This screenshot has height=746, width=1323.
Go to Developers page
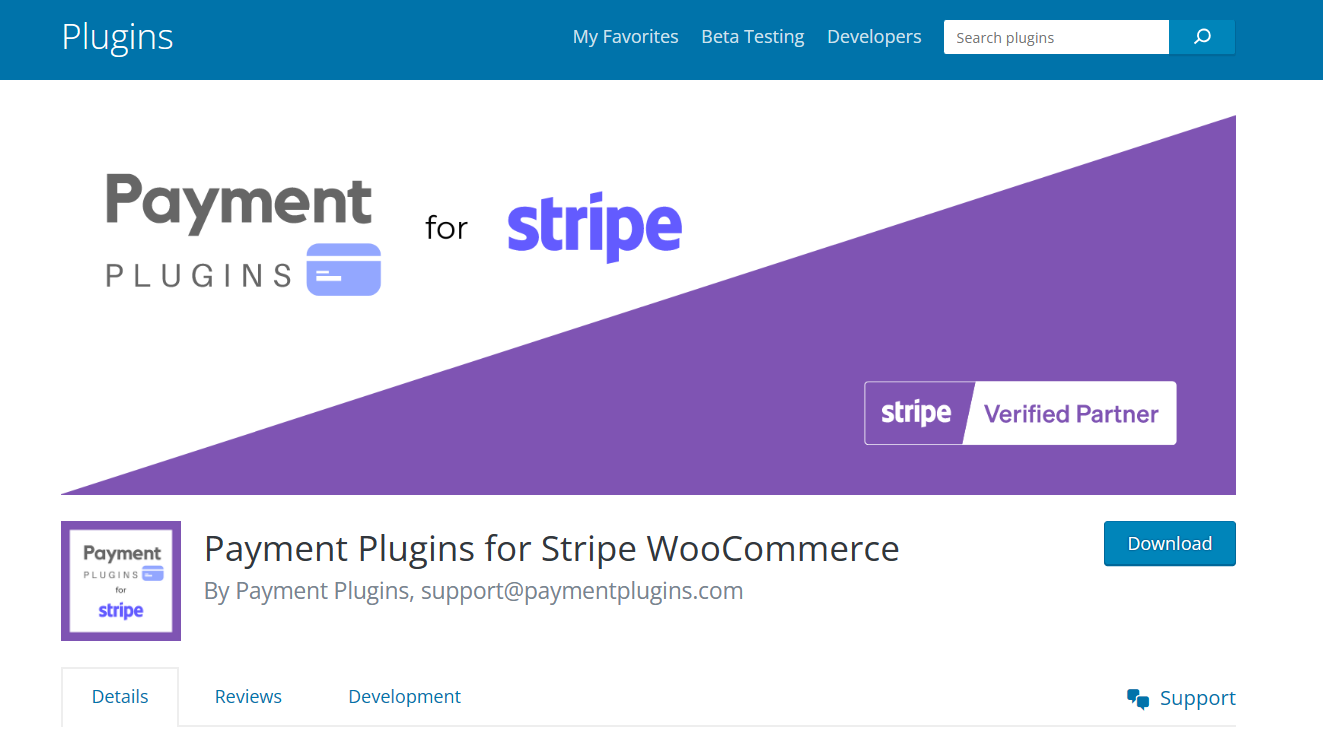click(x=874, y=37)
